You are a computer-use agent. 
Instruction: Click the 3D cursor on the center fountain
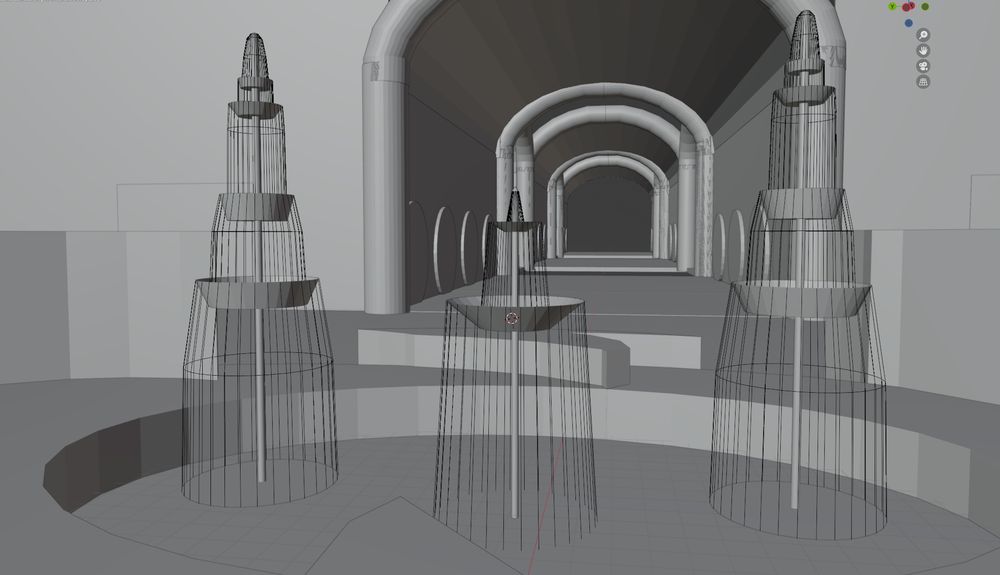(511, 318)
